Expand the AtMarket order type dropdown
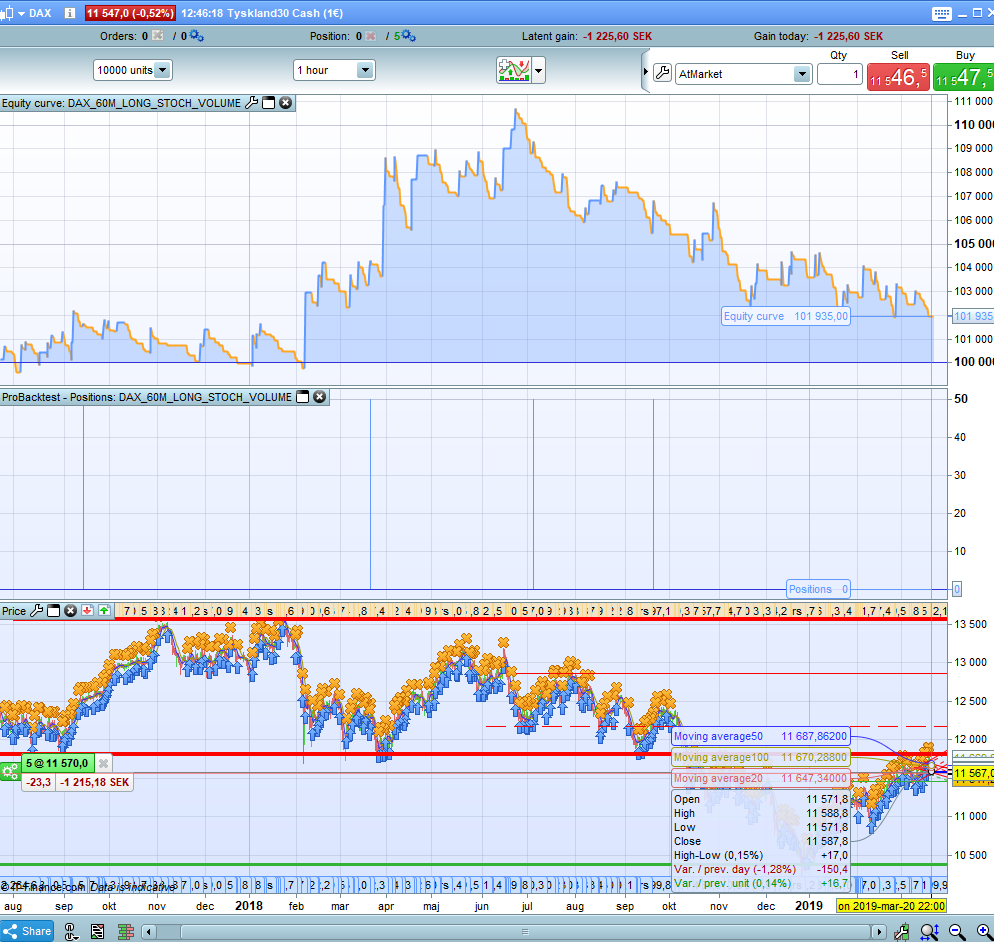 coord(801,74)
